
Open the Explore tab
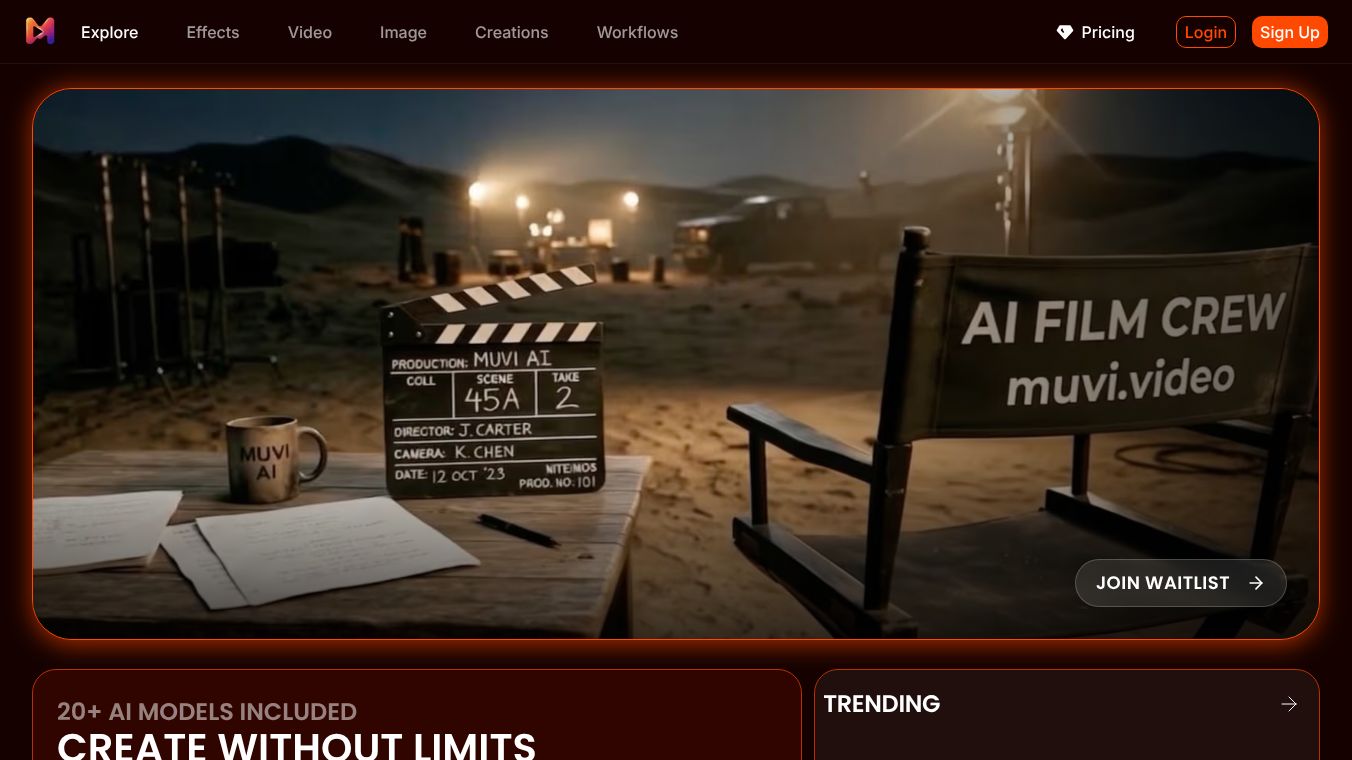(110, 32)
